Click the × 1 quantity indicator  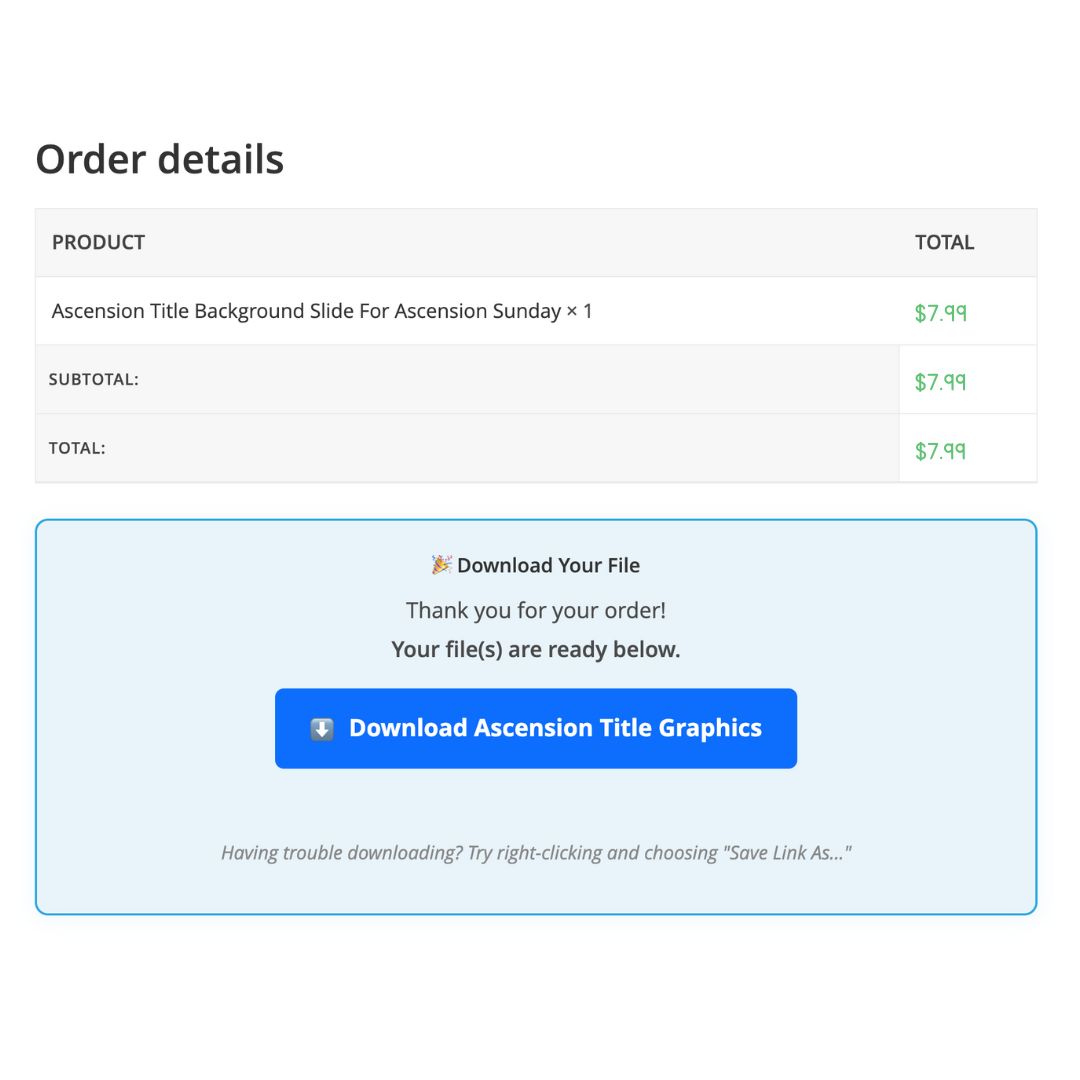[579, 311]
